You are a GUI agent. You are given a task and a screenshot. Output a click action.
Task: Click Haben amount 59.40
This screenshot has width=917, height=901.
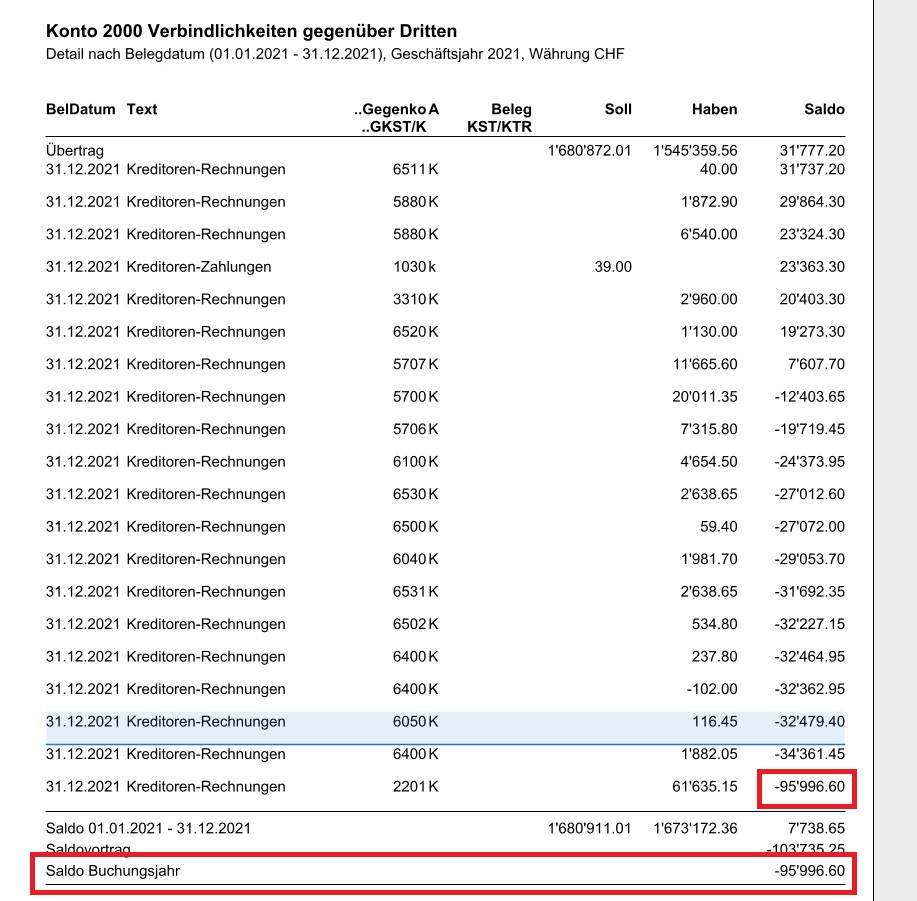(719, 527)
